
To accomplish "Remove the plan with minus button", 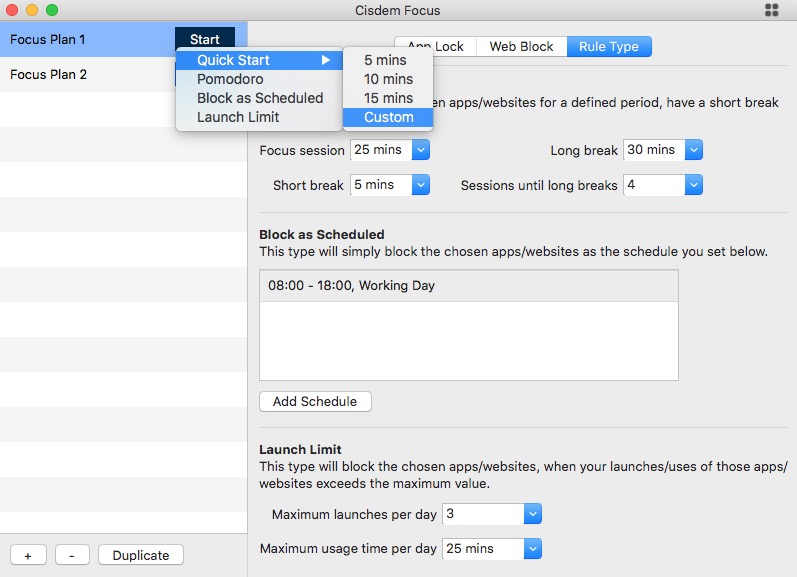I will (x=72, y=555).
